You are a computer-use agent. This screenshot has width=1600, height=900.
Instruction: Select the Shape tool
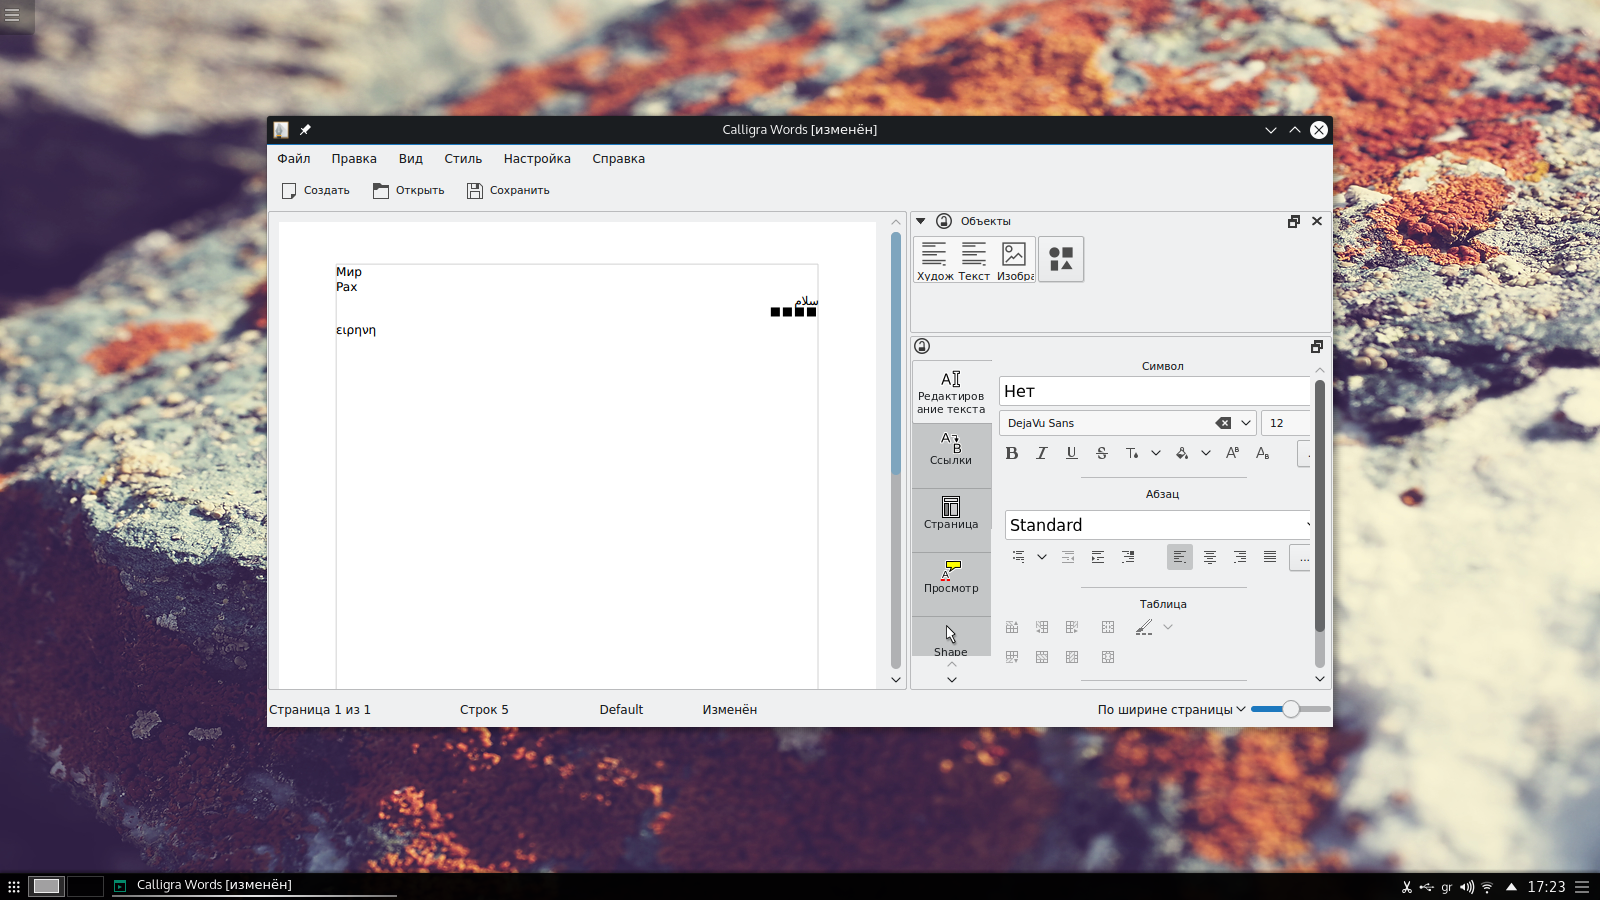coord(951,638)
